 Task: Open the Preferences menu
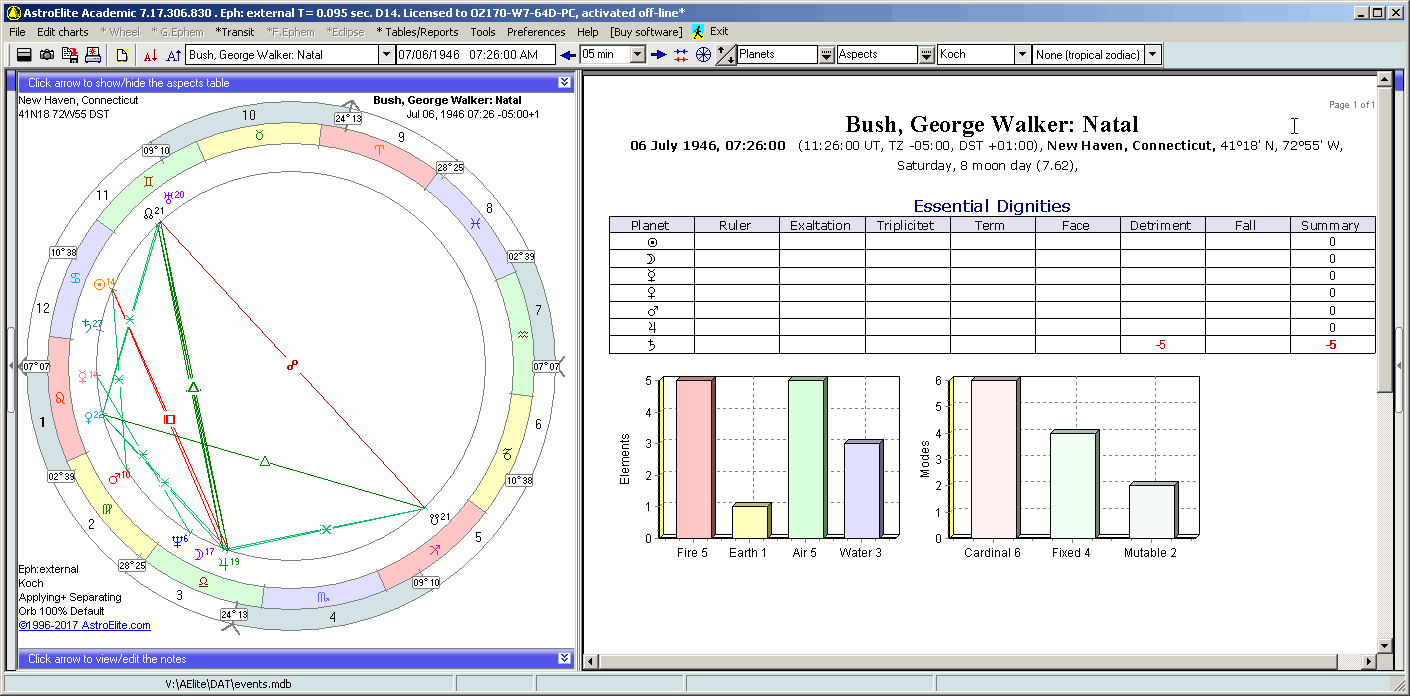(536, 32)
